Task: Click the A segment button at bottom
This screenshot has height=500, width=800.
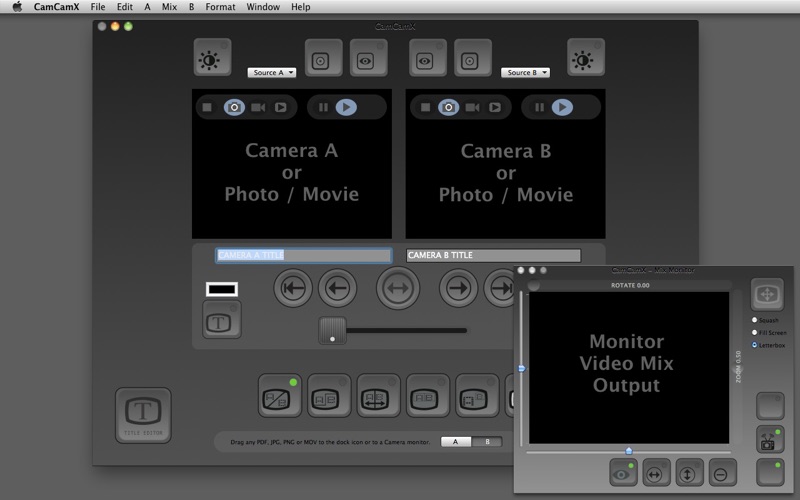Action: click(456, 441)
